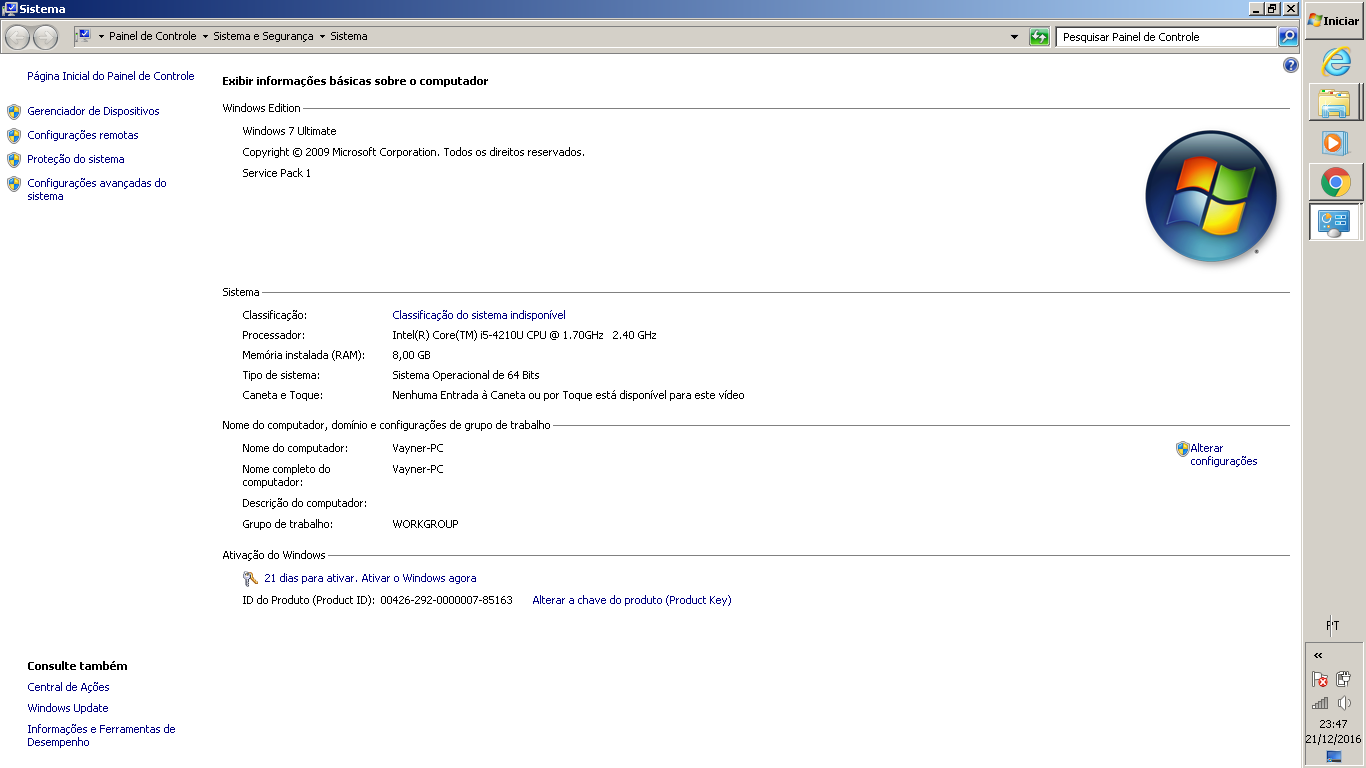Show hidden tray icons with « arrow

pos(1318,655)
